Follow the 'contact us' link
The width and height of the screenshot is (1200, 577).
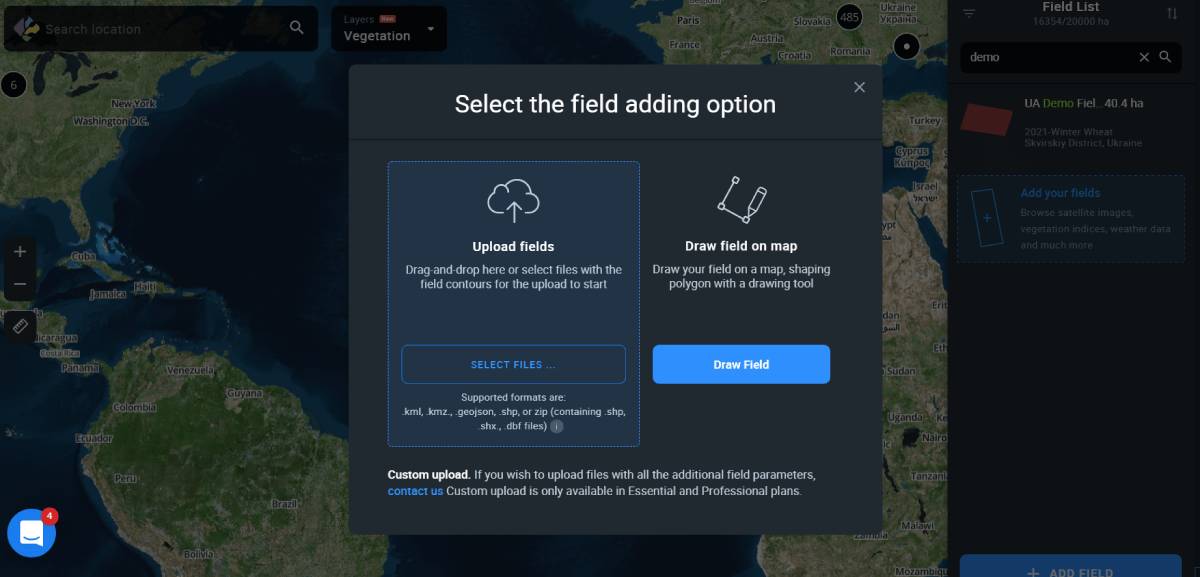click(x=415, y=491)
